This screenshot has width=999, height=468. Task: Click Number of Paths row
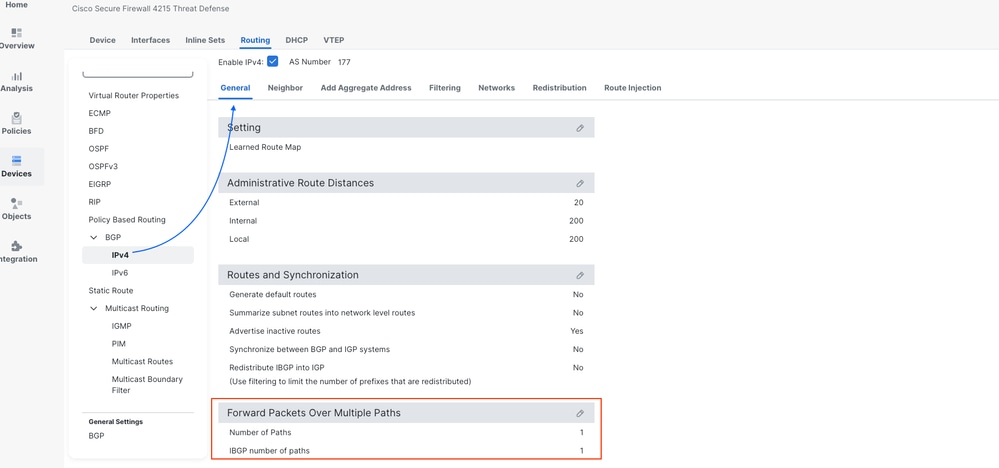[x=406, y=433]
